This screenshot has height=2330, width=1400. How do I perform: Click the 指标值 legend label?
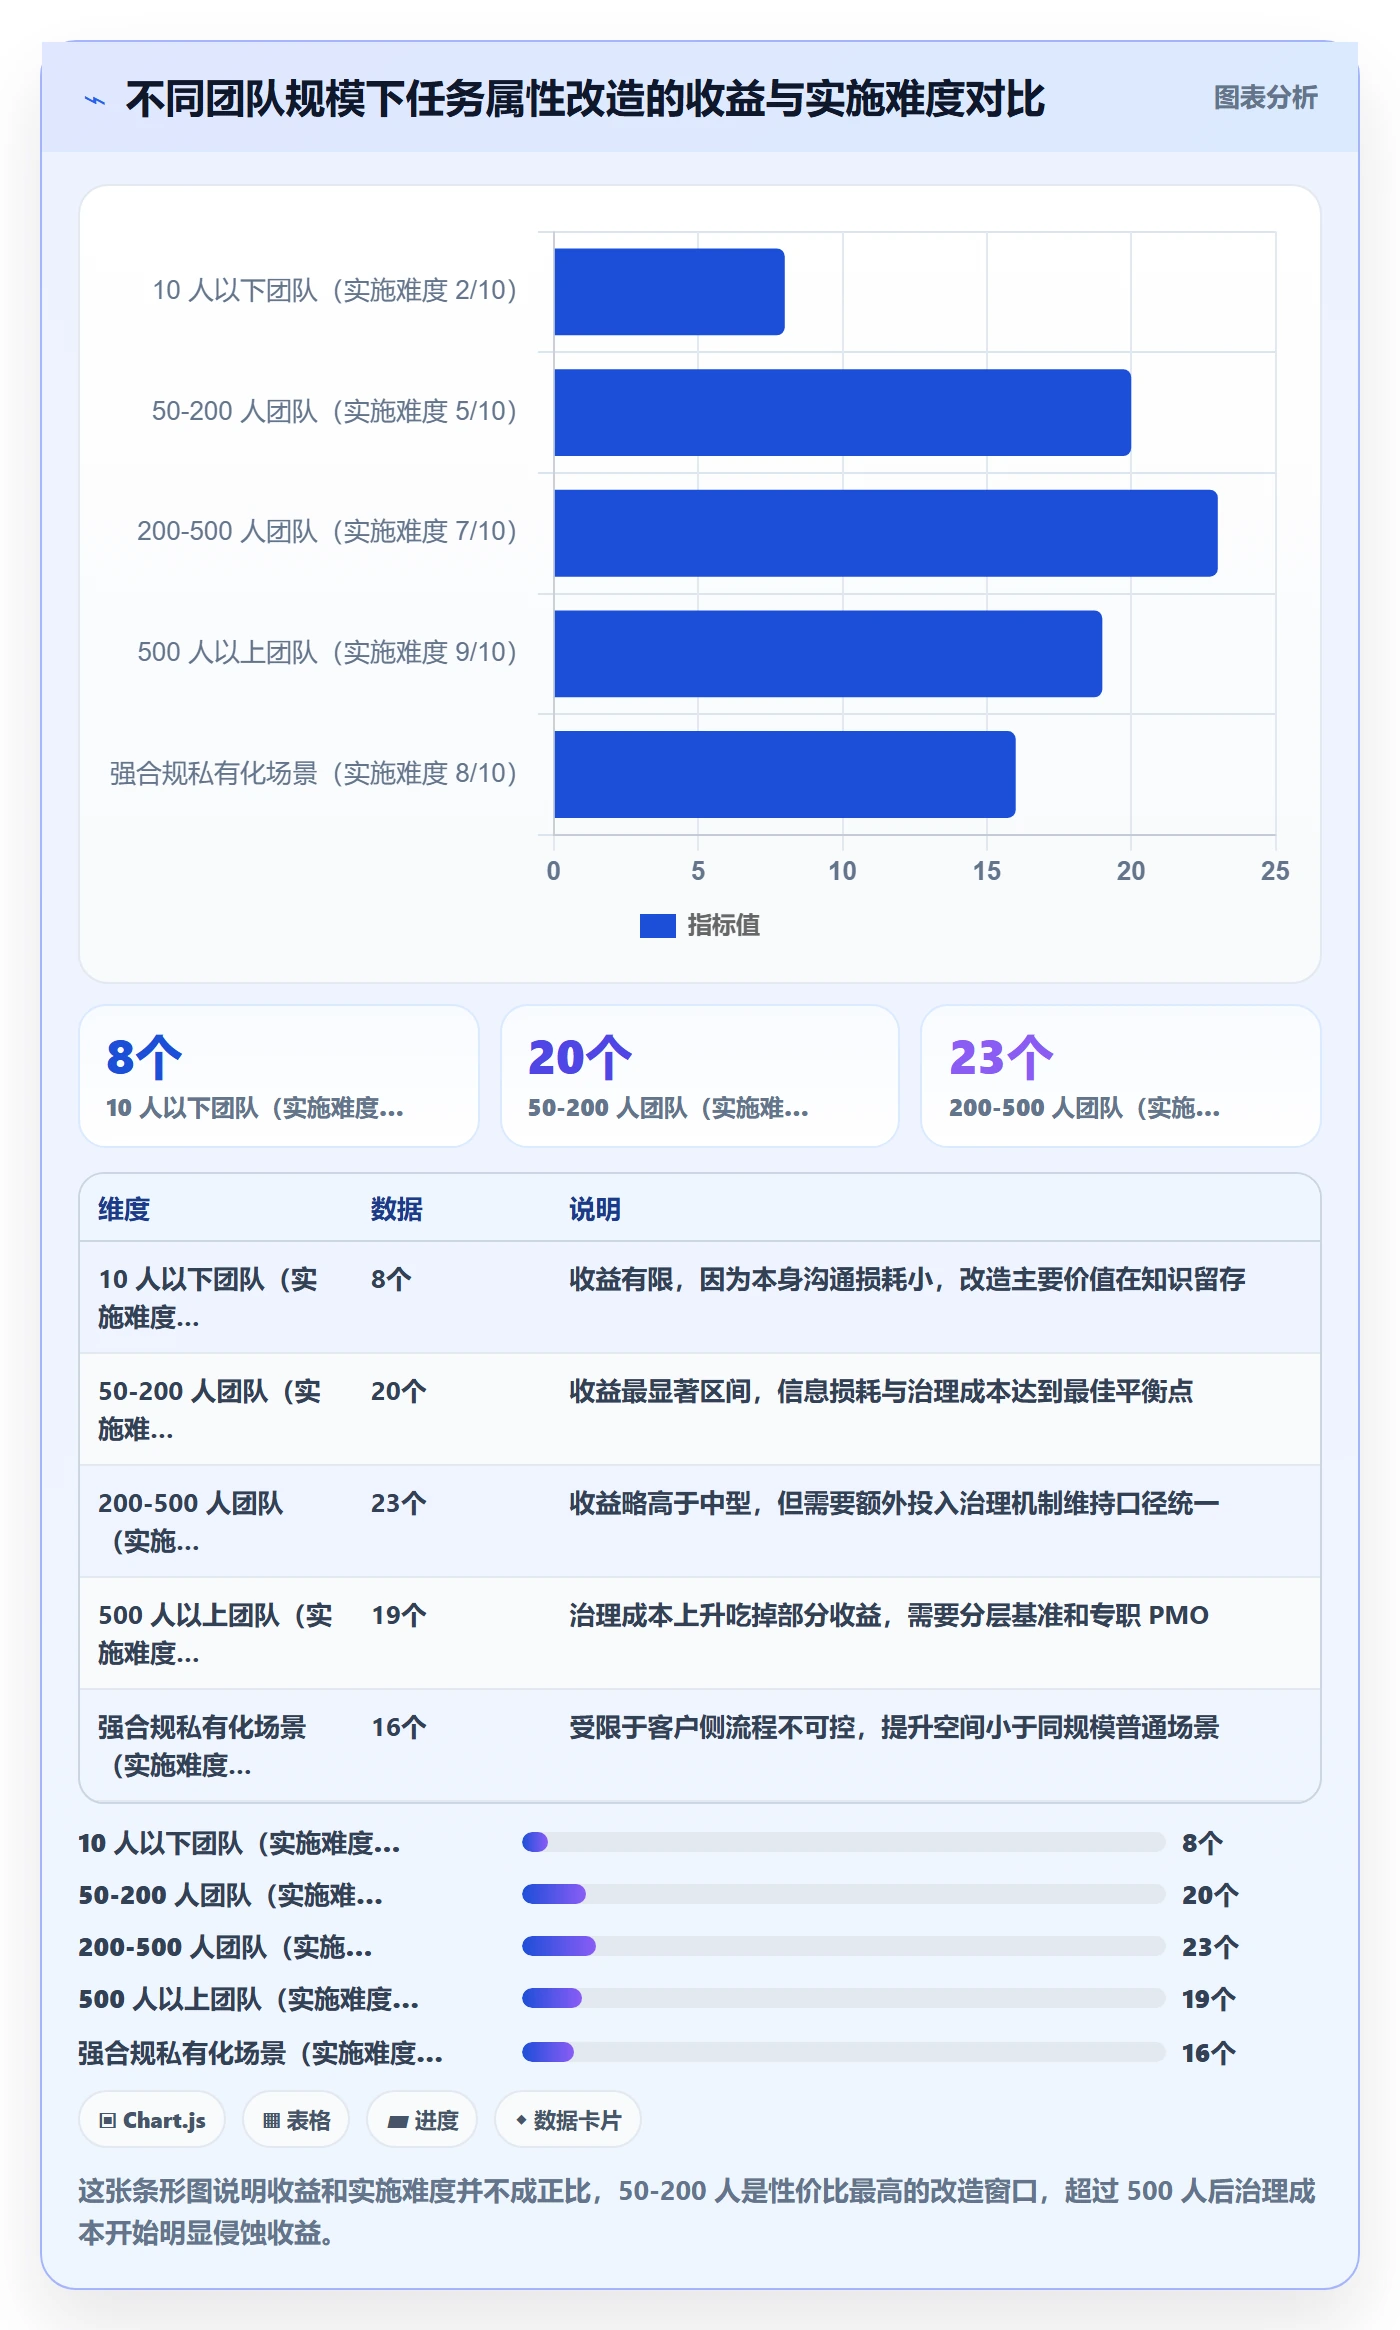click(724, 926)
